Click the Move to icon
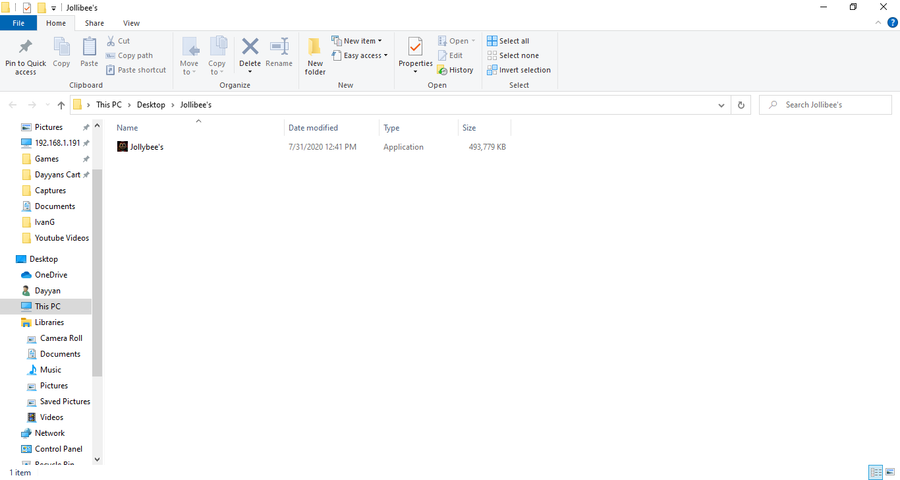This screenshot has width=900, height=480. 189,47
